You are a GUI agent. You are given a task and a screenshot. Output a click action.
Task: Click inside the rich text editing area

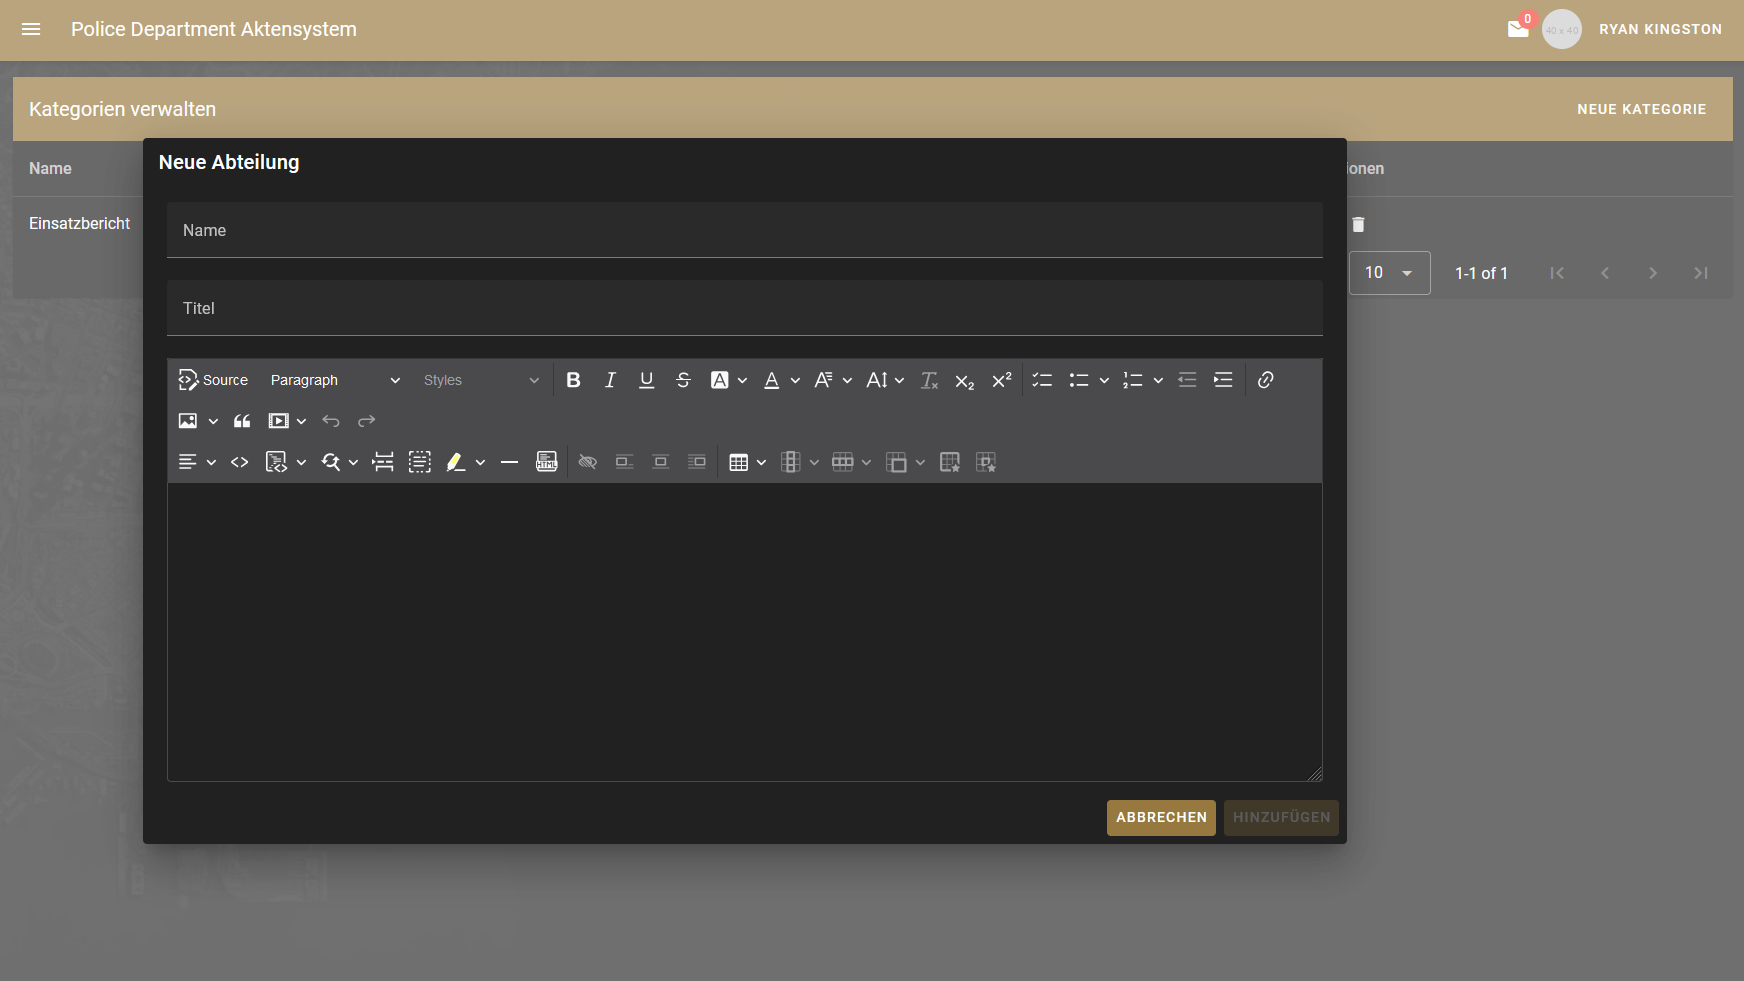[745, 632]
